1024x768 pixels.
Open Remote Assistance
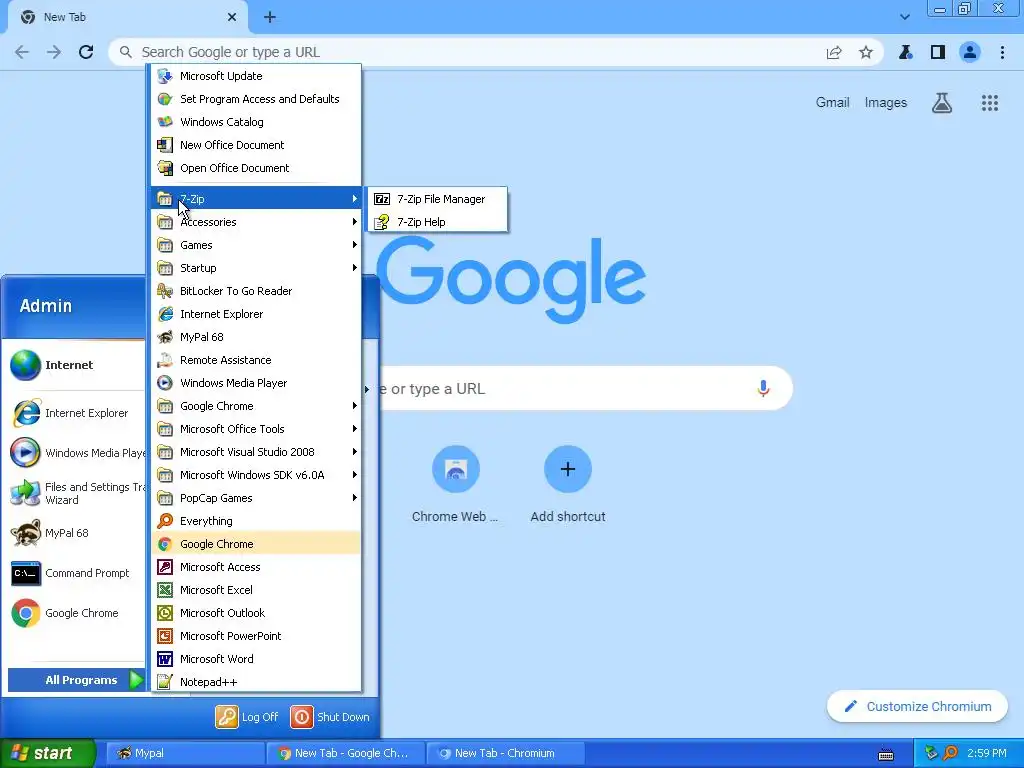[x=256, y=360]
